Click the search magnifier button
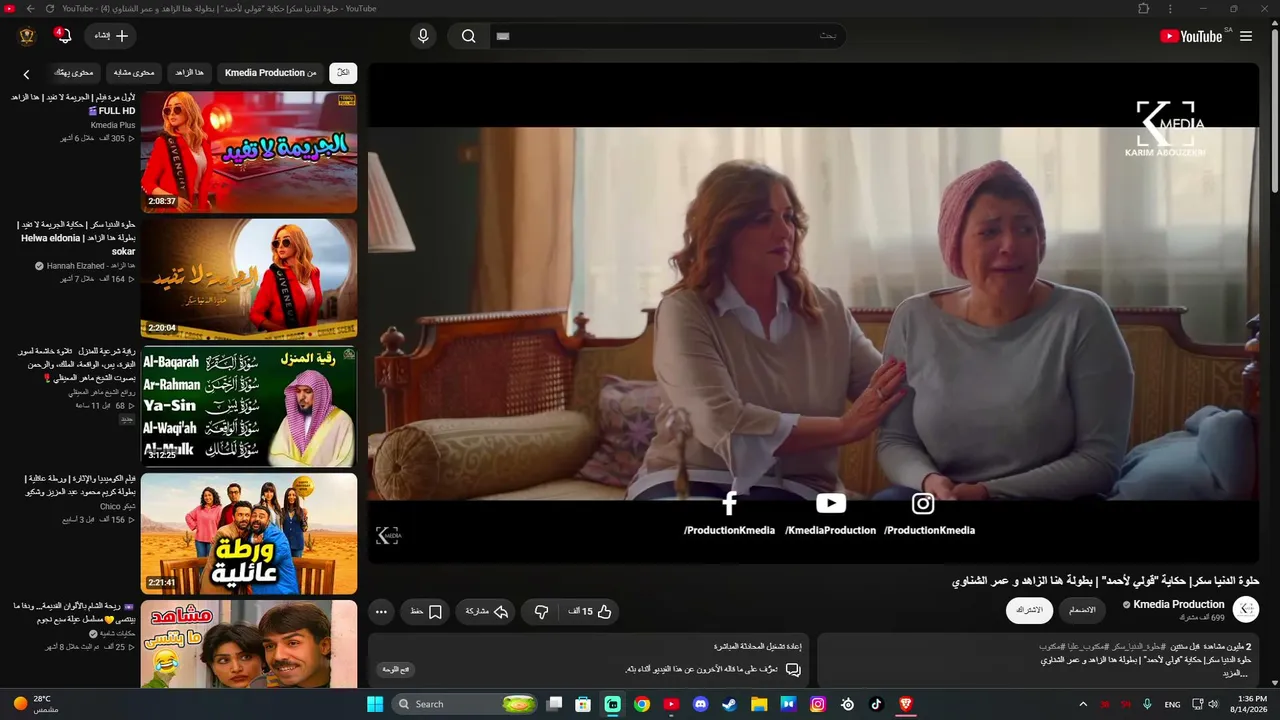This screenshot has width=1280, height=720. pos(468,36)
